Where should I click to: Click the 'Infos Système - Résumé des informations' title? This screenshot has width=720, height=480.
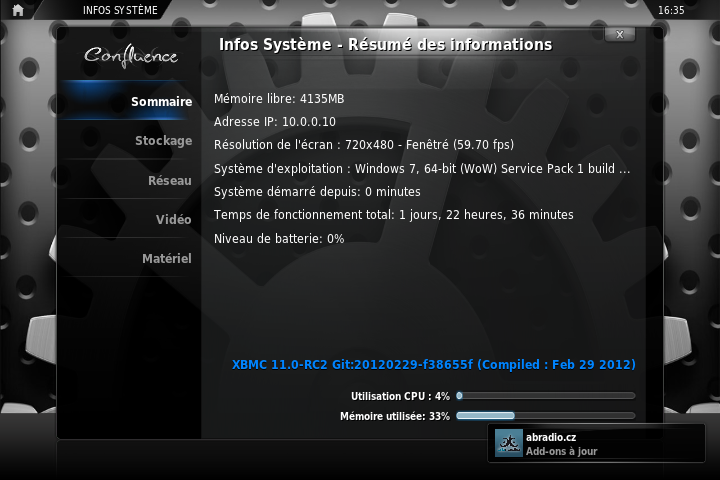pyautogui.click(x=385, y=45)
